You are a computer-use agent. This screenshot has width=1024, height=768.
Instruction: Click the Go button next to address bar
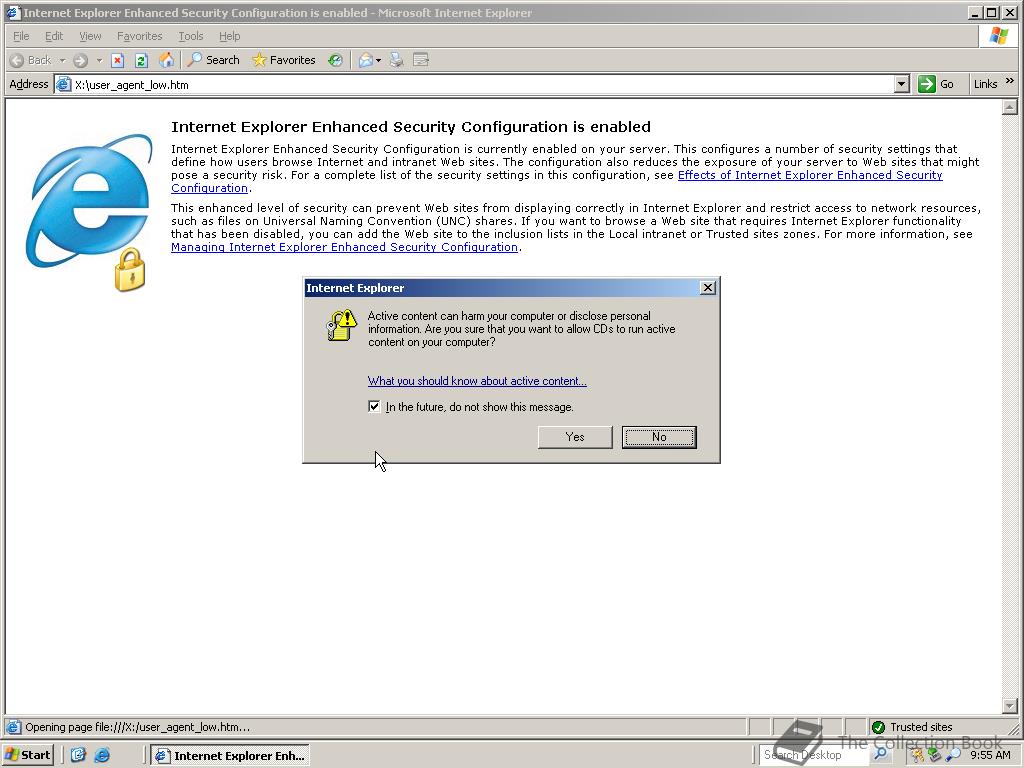pos(936,84)
